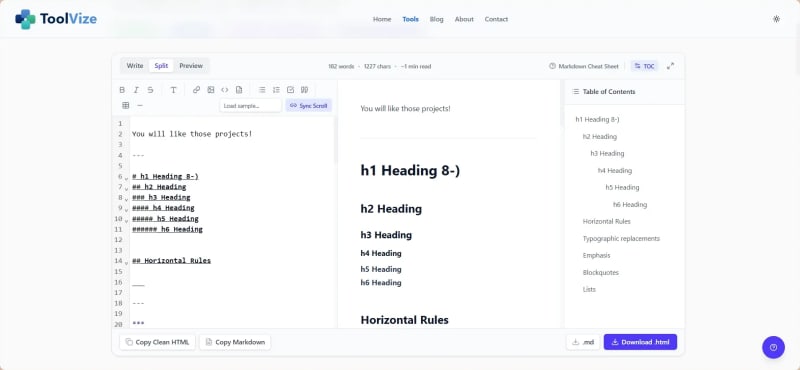Download the file as .md
This screenshot has width=800, height=370.
point(583,342)
